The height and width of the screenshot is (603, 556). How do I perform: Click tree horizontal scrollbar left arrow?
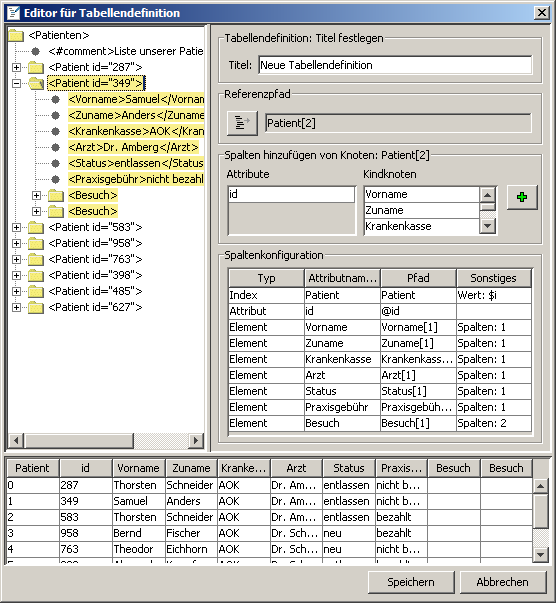pos(16,440)
